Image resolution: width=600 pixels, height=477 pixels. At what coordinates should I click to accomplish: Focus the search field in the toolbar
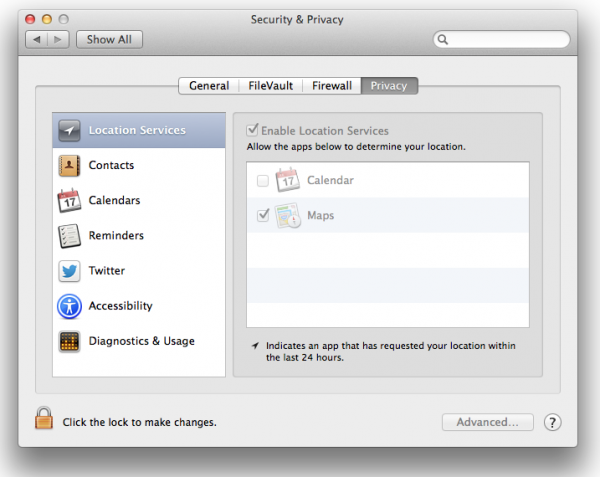click(501, 39)
